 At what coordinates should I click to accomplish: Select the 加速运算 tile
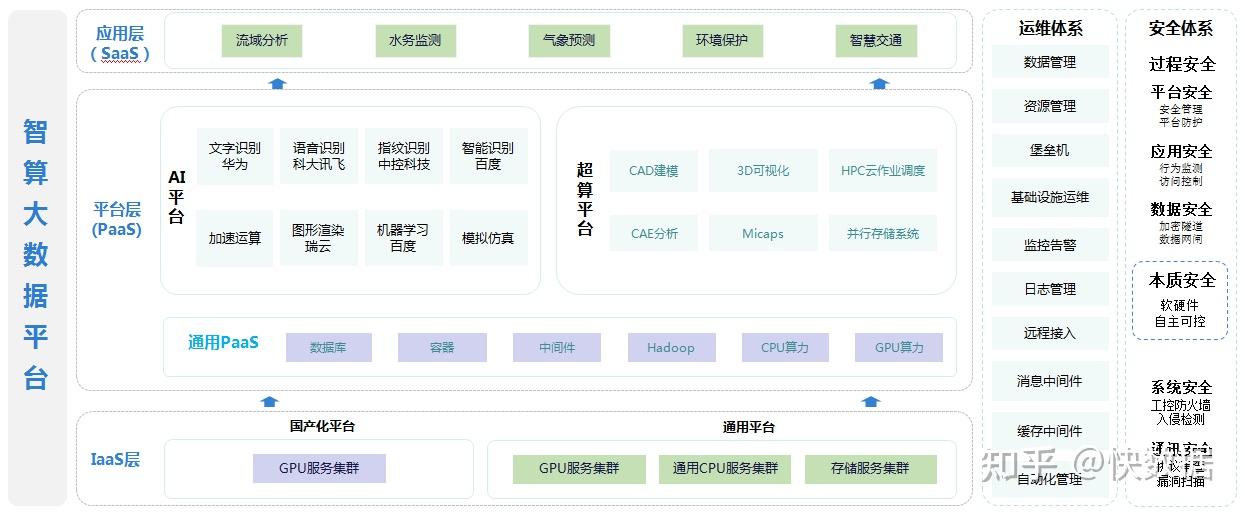[235, 238]
